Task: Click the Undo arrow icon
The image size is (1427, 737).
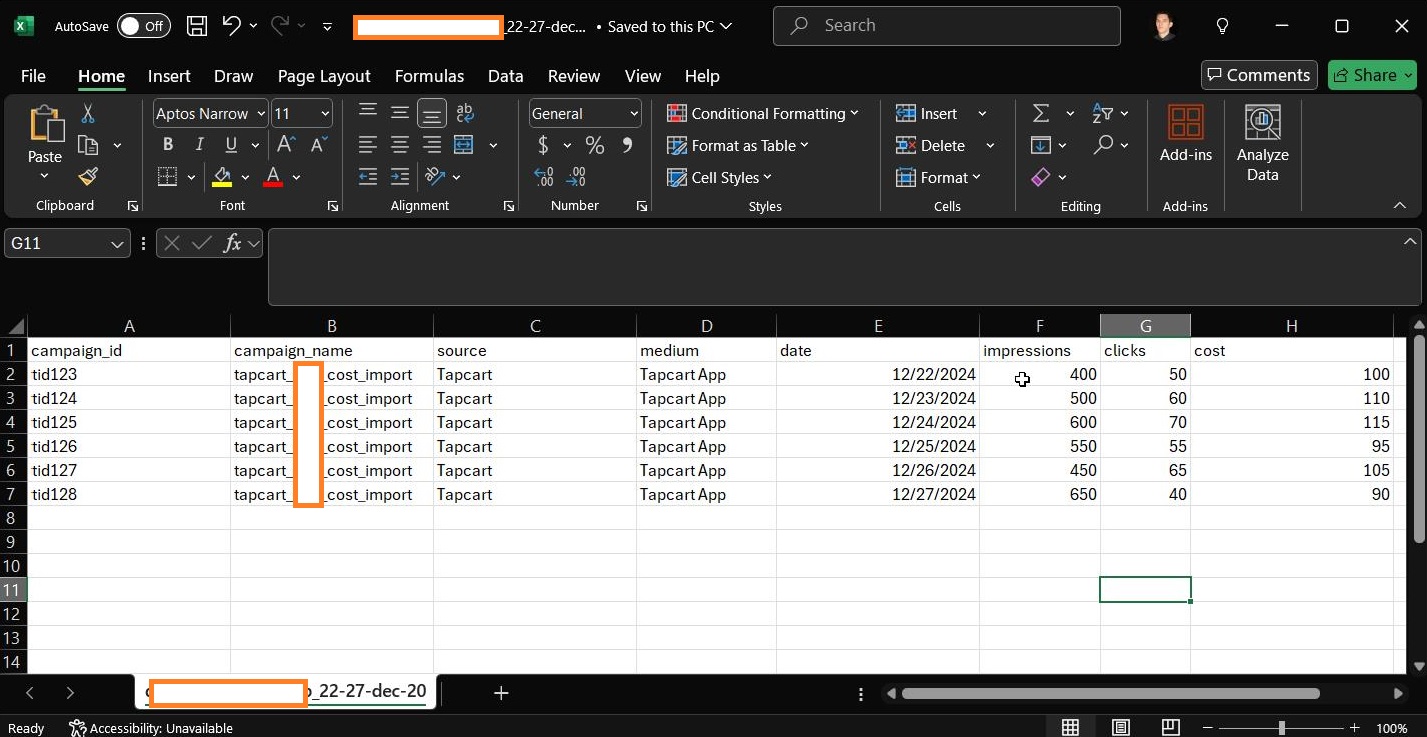Action: point(231,26)
